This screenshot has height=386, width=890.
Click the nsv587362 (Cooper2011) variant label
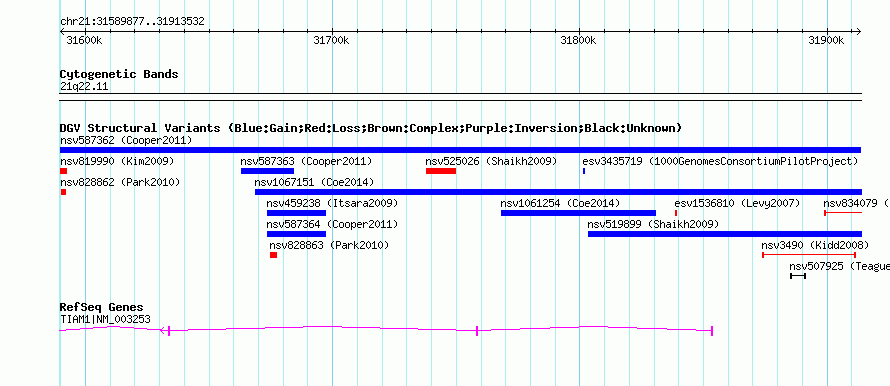(x=126, y=140)
